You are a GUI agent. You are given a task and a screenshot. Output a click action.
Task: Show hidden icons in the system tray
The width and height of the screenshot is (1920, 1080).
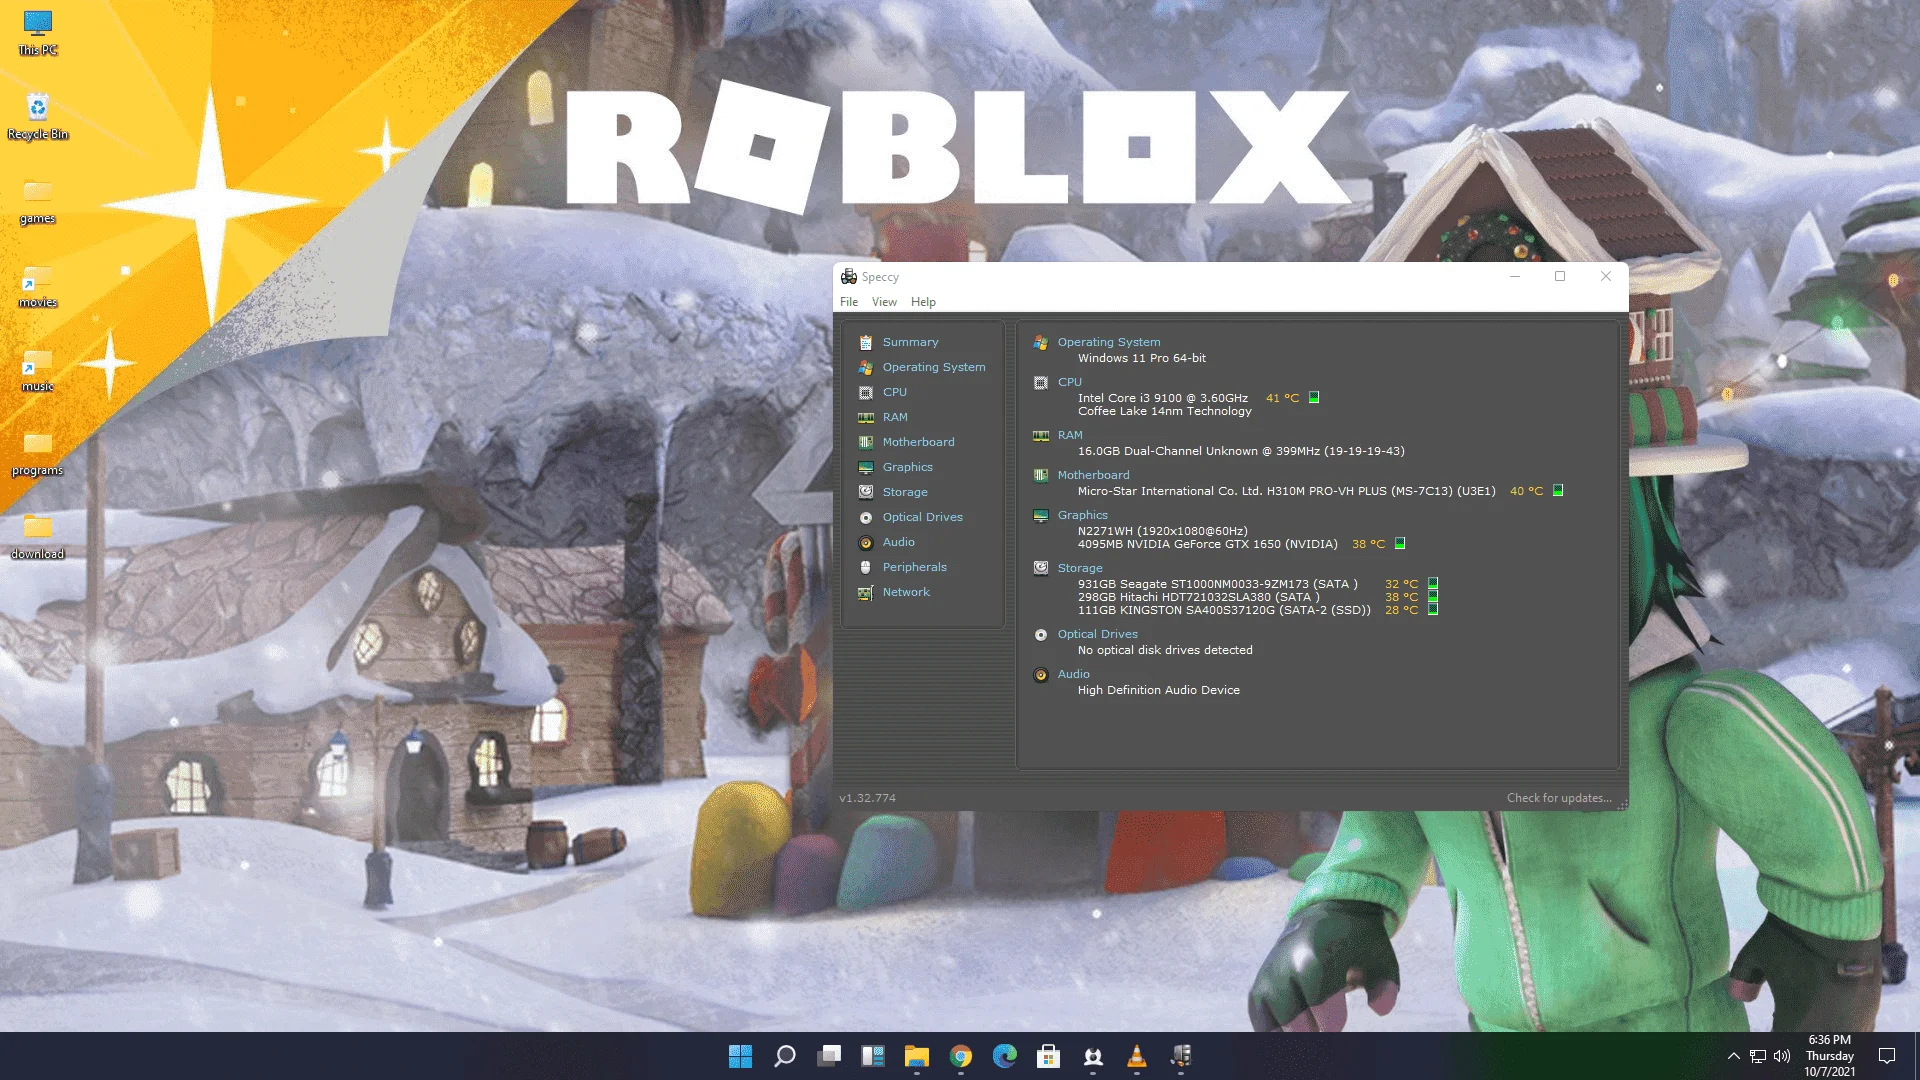[x=1733, y=1056]
